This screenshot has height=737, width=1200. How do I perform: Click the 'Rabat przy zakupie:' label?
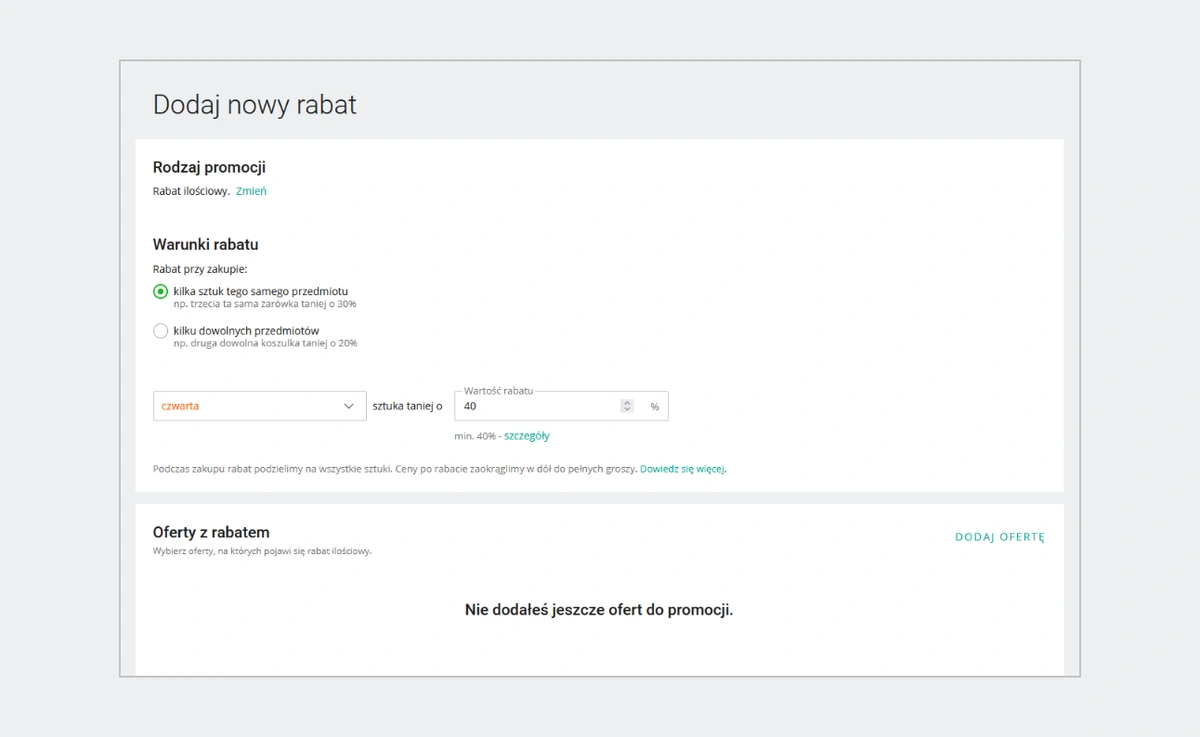click(x=200, y=269)
